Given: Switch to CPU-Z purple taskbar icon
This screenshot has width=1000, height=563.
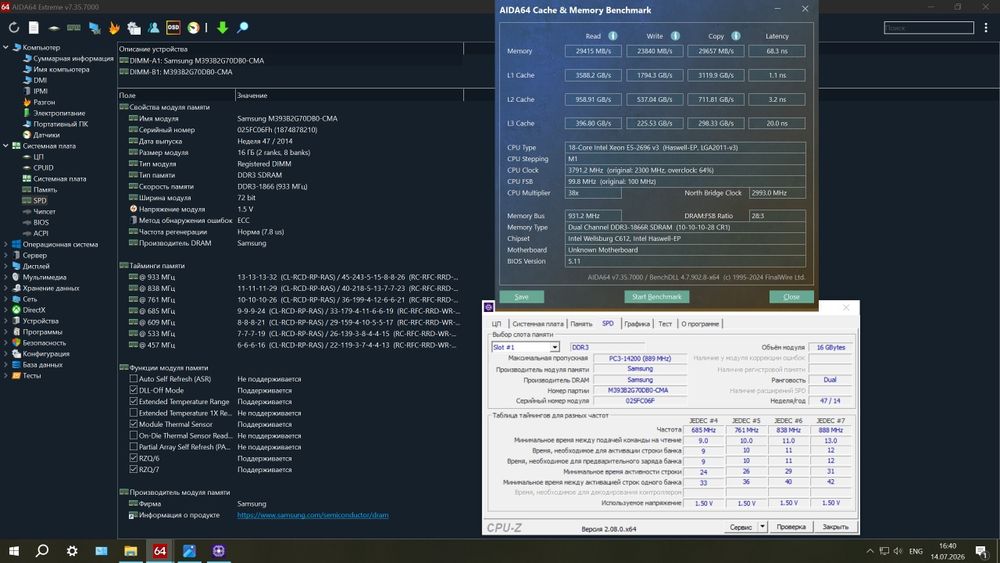Looking at the screenshot, I should [x=219, y=551].
